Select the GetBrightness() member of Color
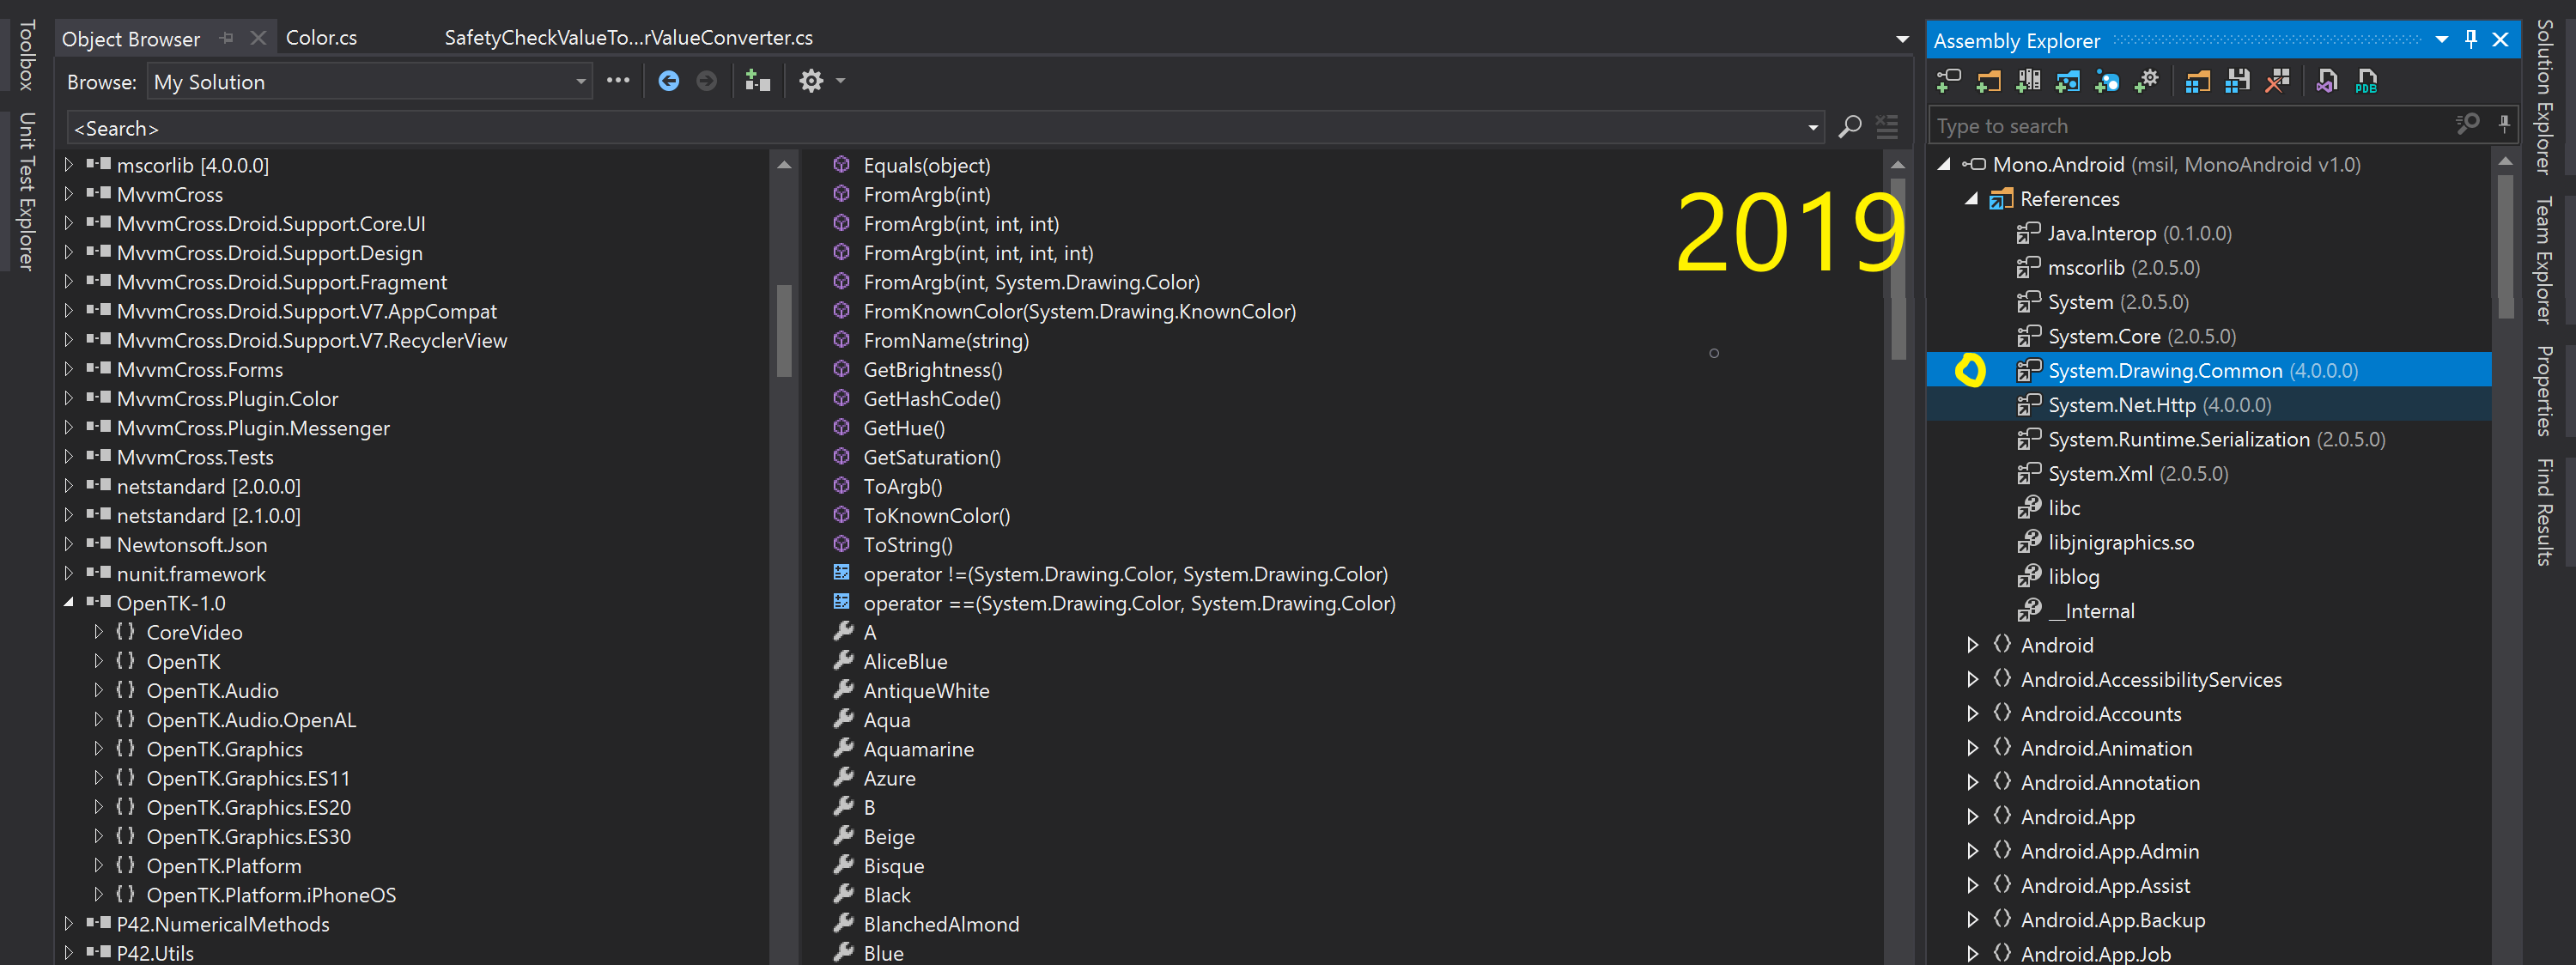 [x=932, y=369]
